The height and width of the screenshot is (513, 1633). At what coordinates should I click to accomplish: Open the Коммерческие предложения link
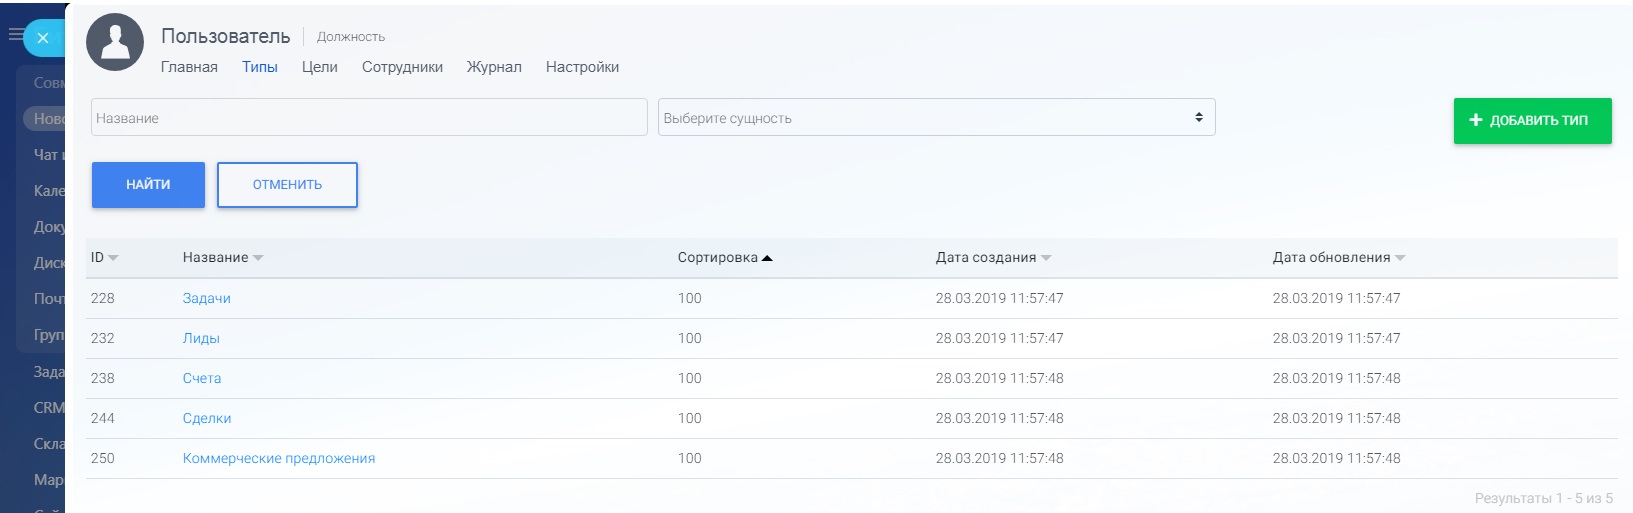tap(279, 458)
